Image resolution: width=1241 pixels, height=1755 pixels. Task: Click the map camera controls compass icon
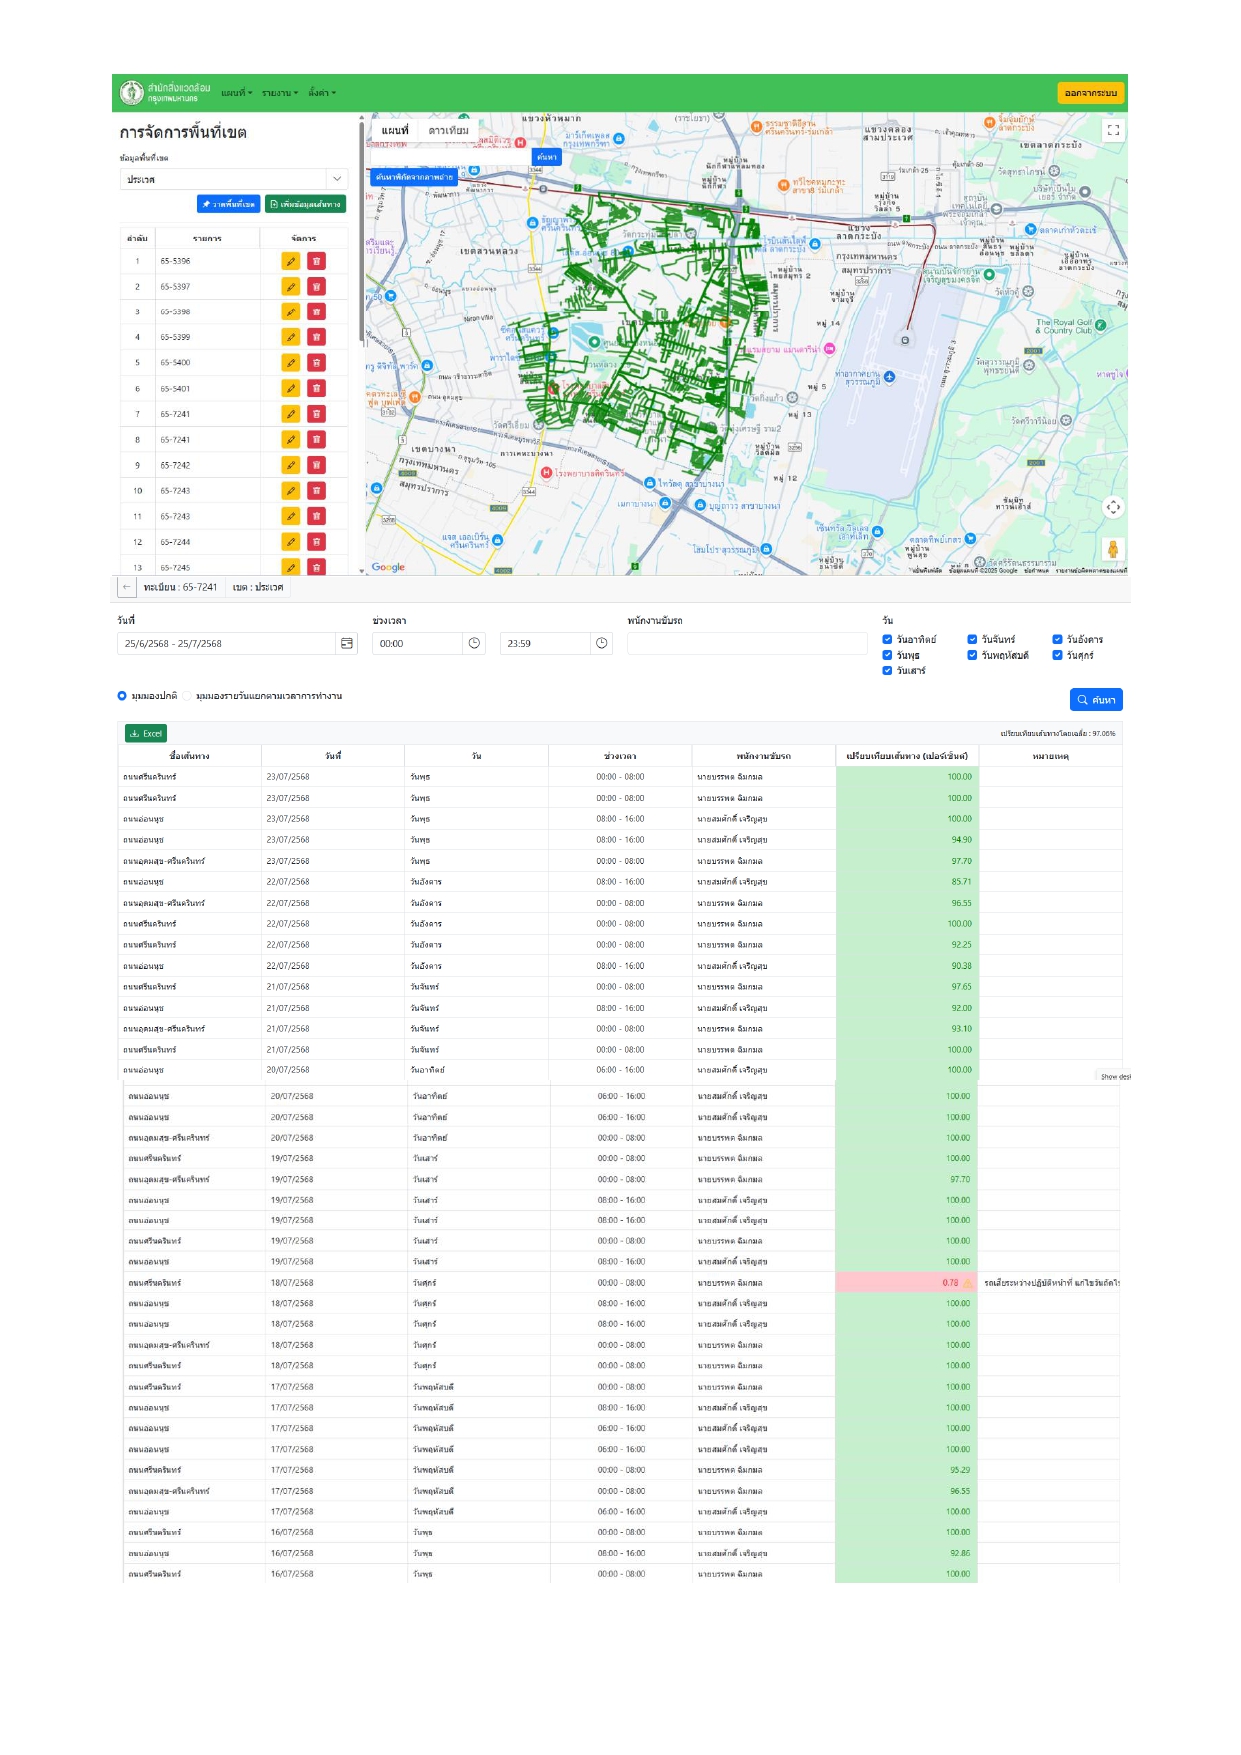tap(1113, 507)
